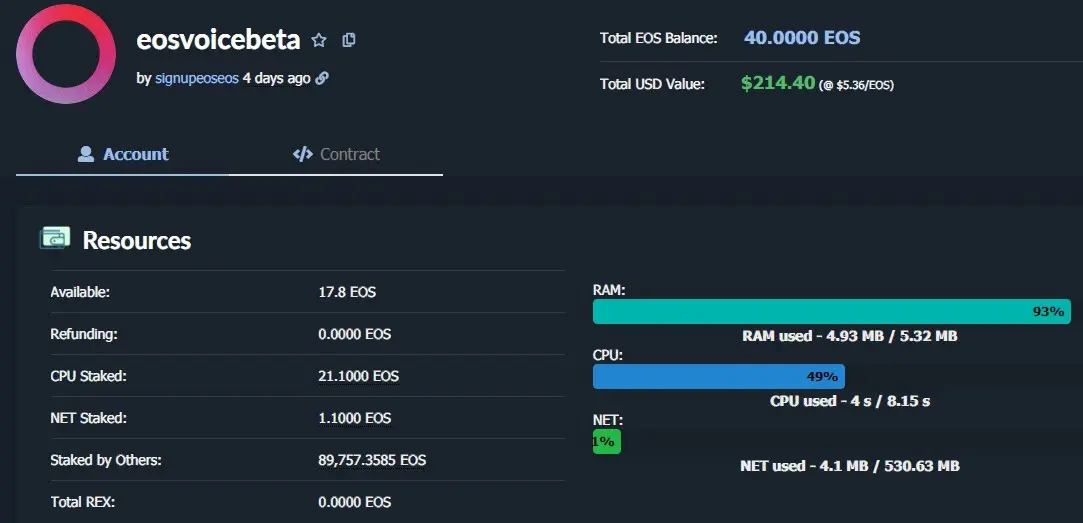Select the 21.1000 EOS CPU staked value
Viewport: 1083px width, 523px height.
coord(358,377)
